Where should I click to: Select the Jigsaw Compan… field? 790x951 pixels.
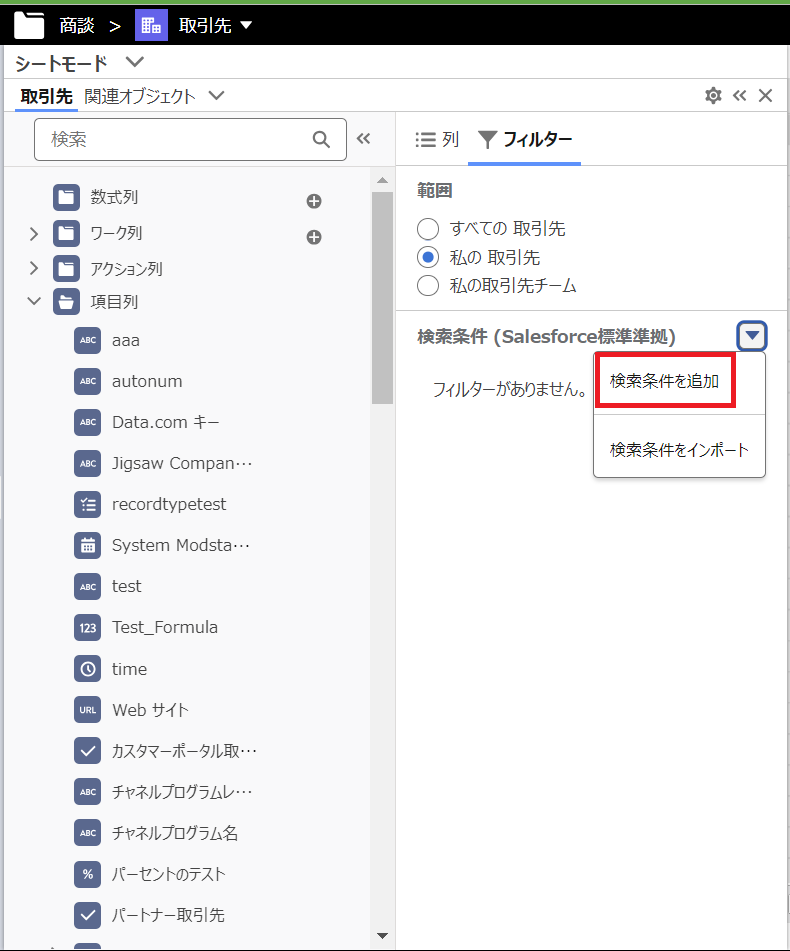click(x=182, y=463)
